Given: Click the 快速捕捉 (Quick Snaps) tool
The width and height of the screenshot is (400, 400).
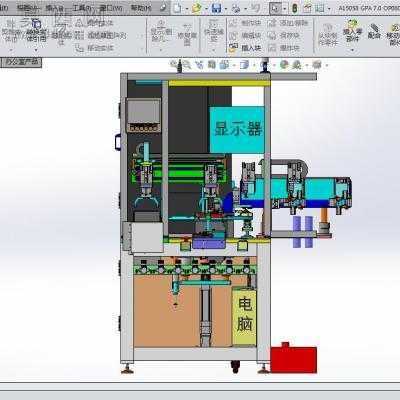Looking at the screenshot, I should 213,31.
